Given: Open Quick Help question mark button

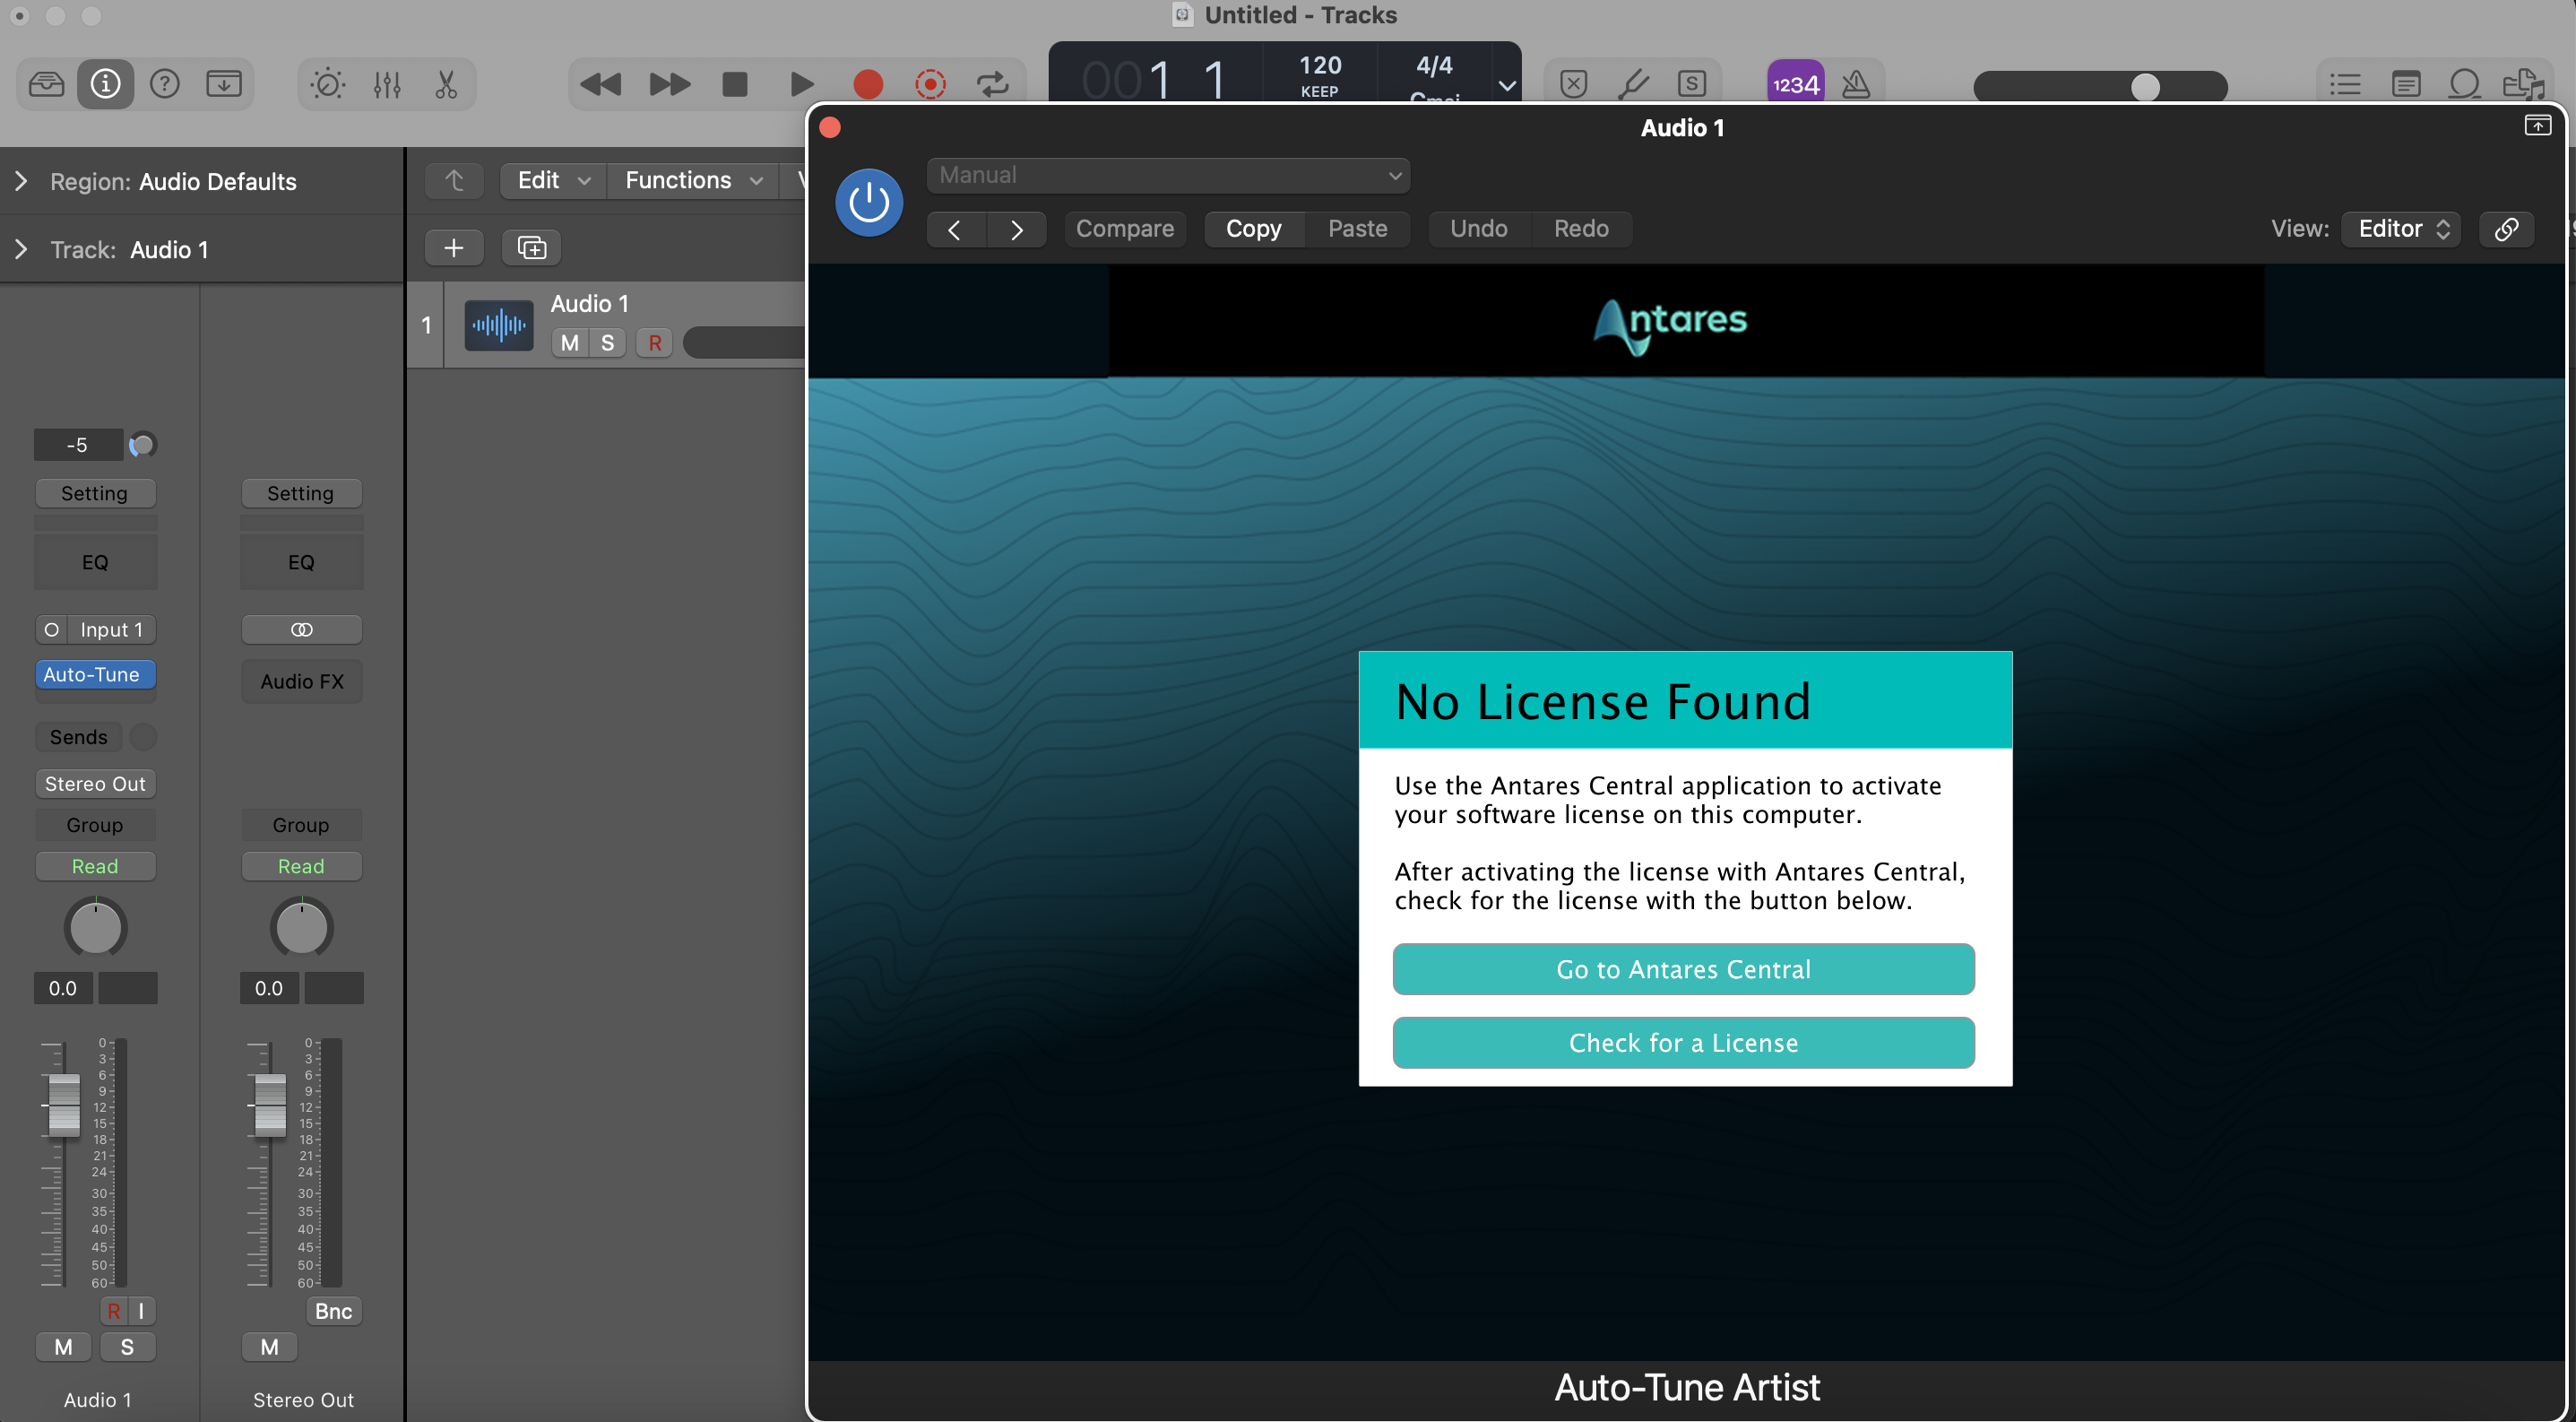Looking at the screenshot, I should click(x=164, y=84).
